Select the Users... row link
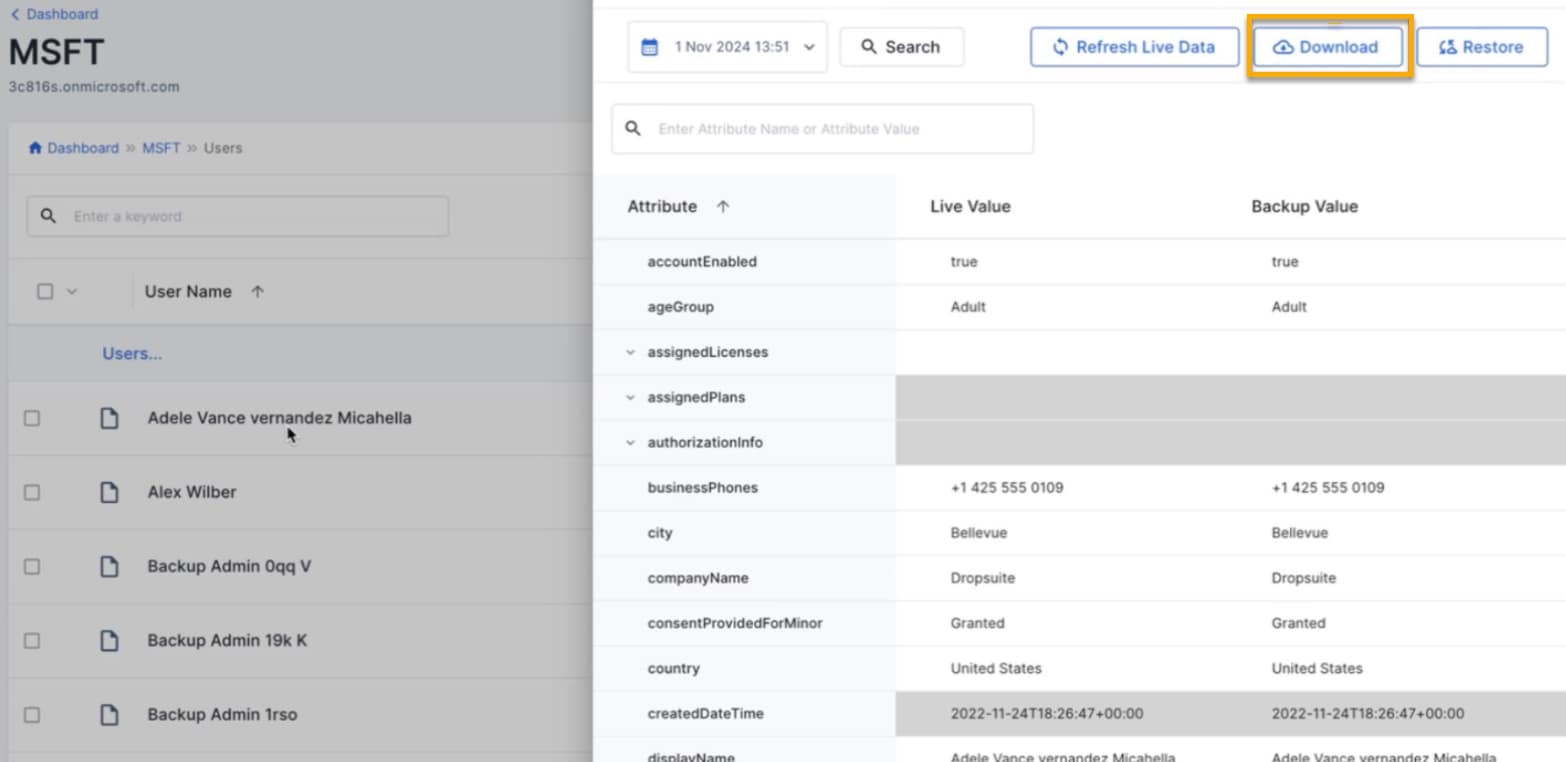 (x=132, y=354)
